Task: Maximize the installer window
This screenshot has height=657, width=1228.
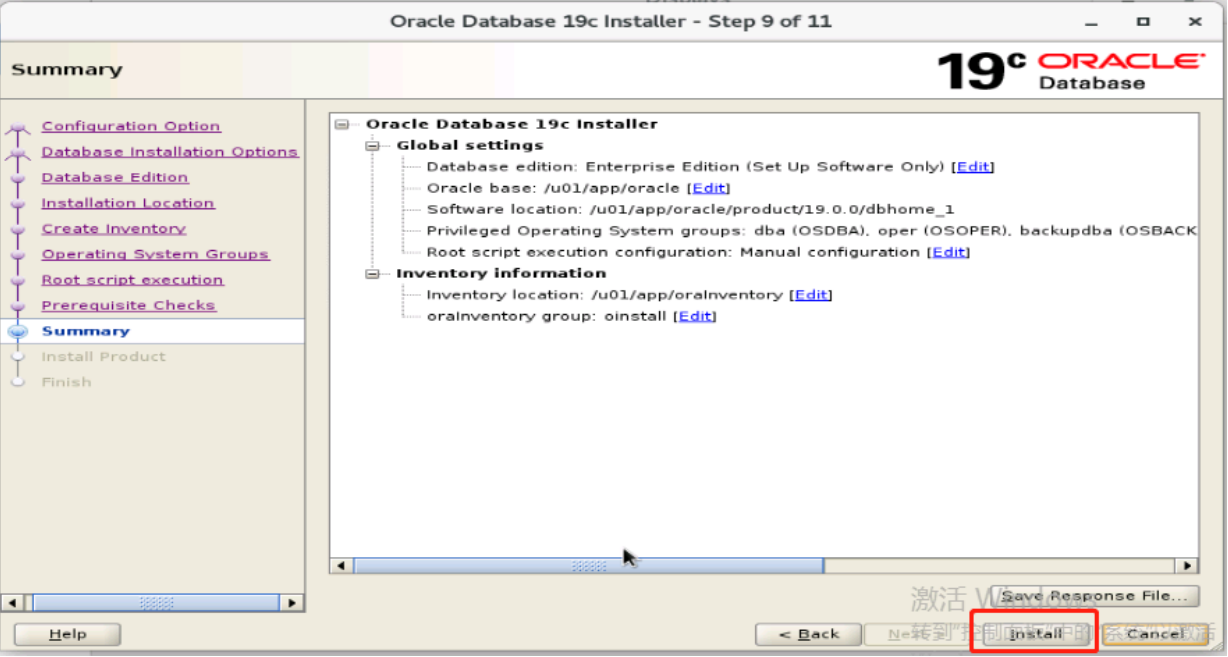Action: (x=1143, y=21)
